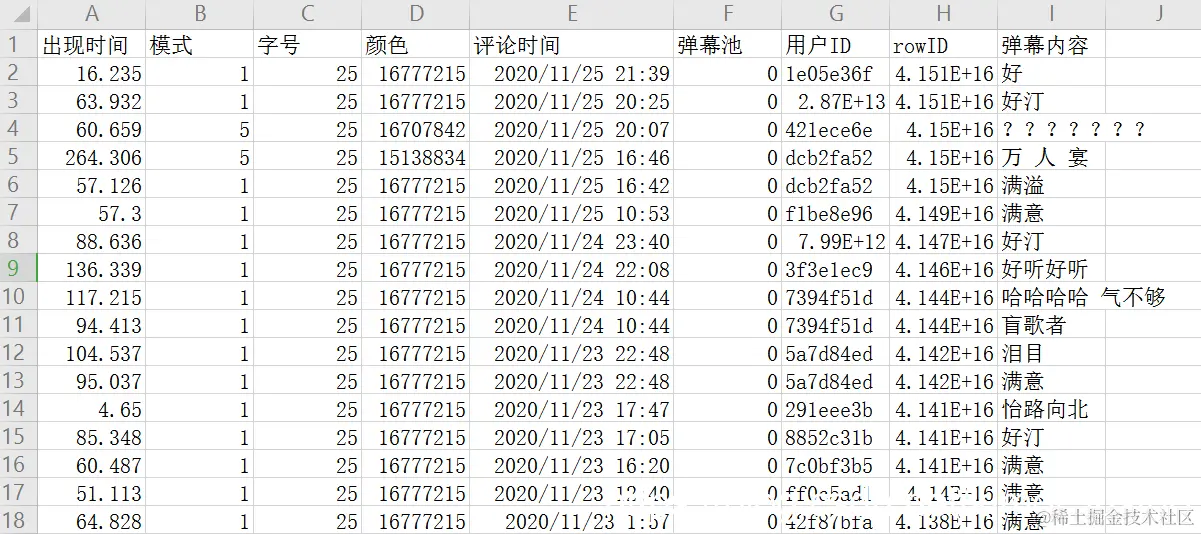This screenshot has height=534, width=1201.
Task: Select user ID cell 1e05e36f
Action: [836, 73]
